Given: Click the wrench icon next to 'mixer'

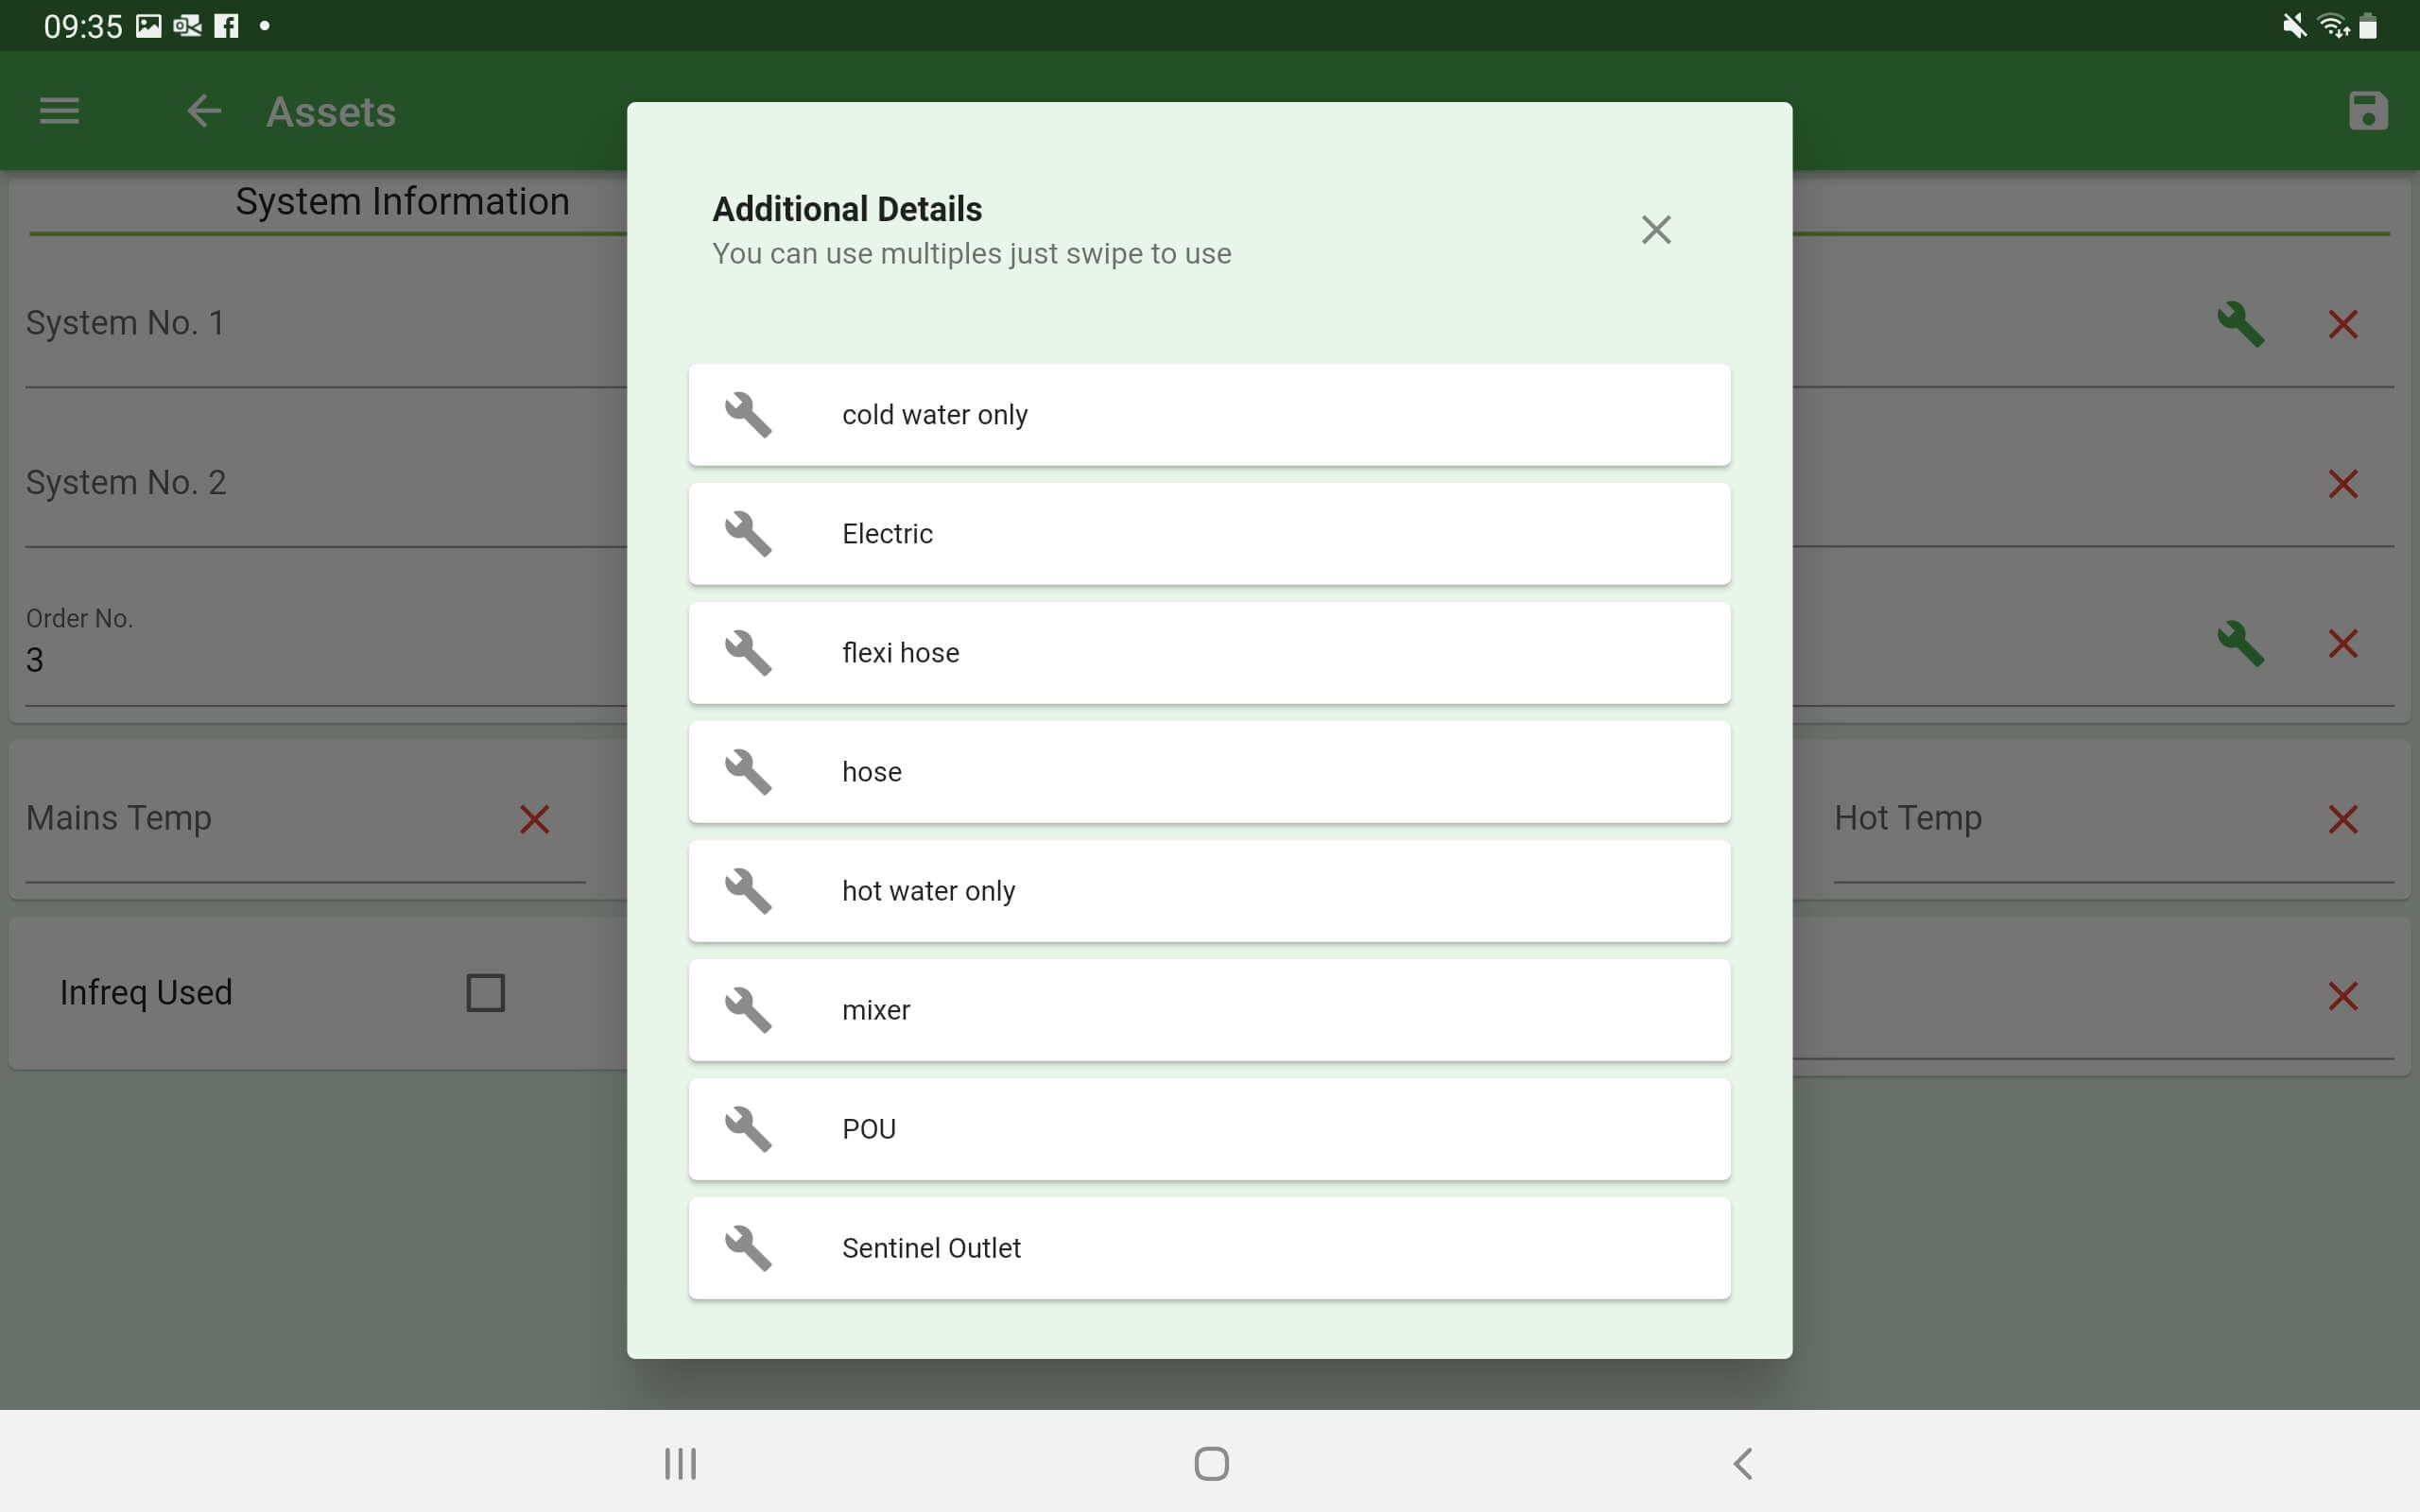Looking at the screenshot, I should pyautogui.click(x=746, y=1008).
